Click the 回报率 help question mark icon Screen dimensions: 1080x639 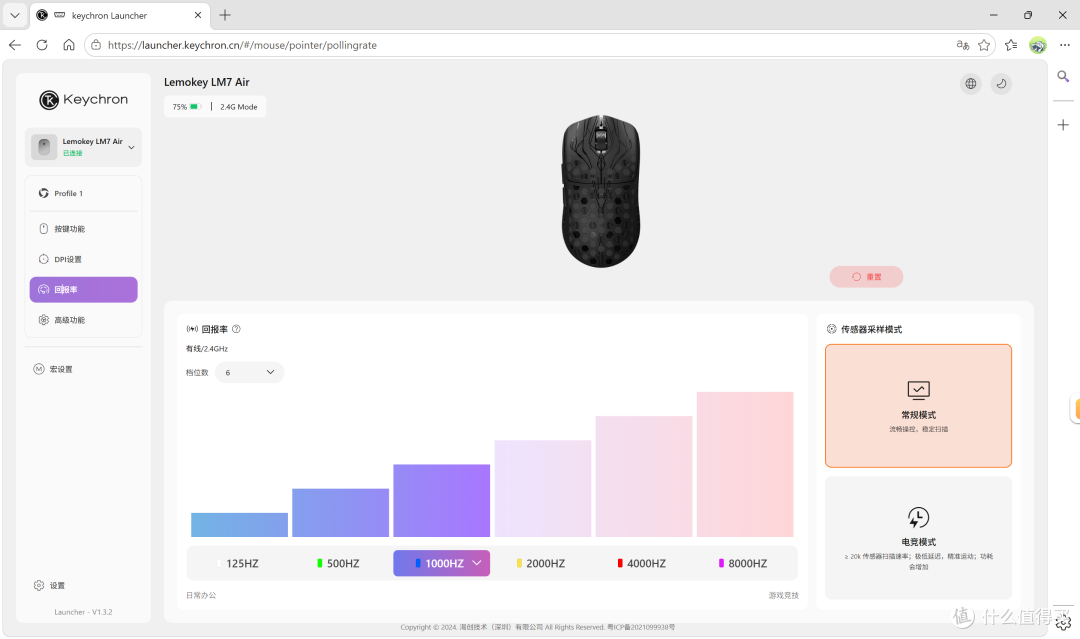(236, 329)
